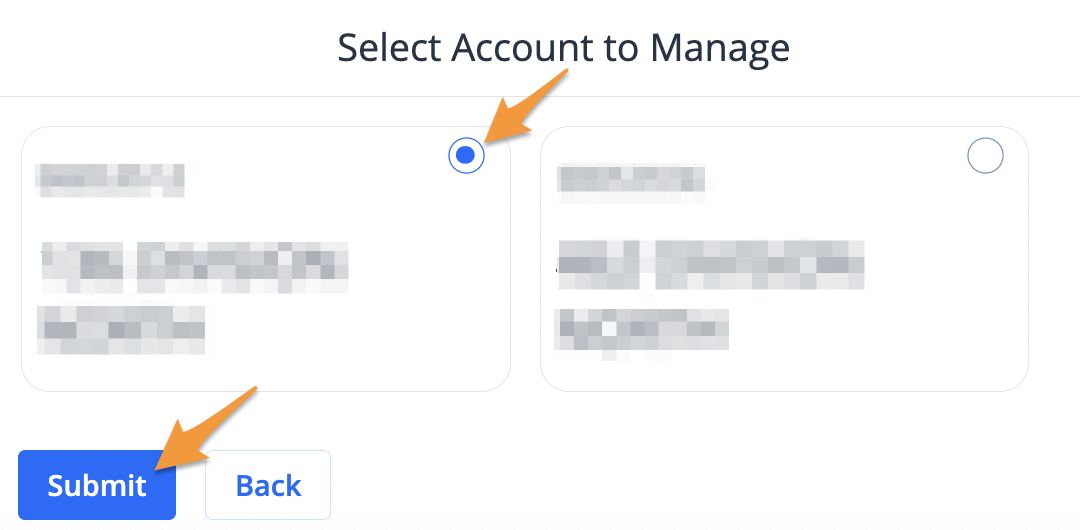Click the blurred bottom line in right card
The width and height of the screenshot is (1080, 530).
pos(642,332)
